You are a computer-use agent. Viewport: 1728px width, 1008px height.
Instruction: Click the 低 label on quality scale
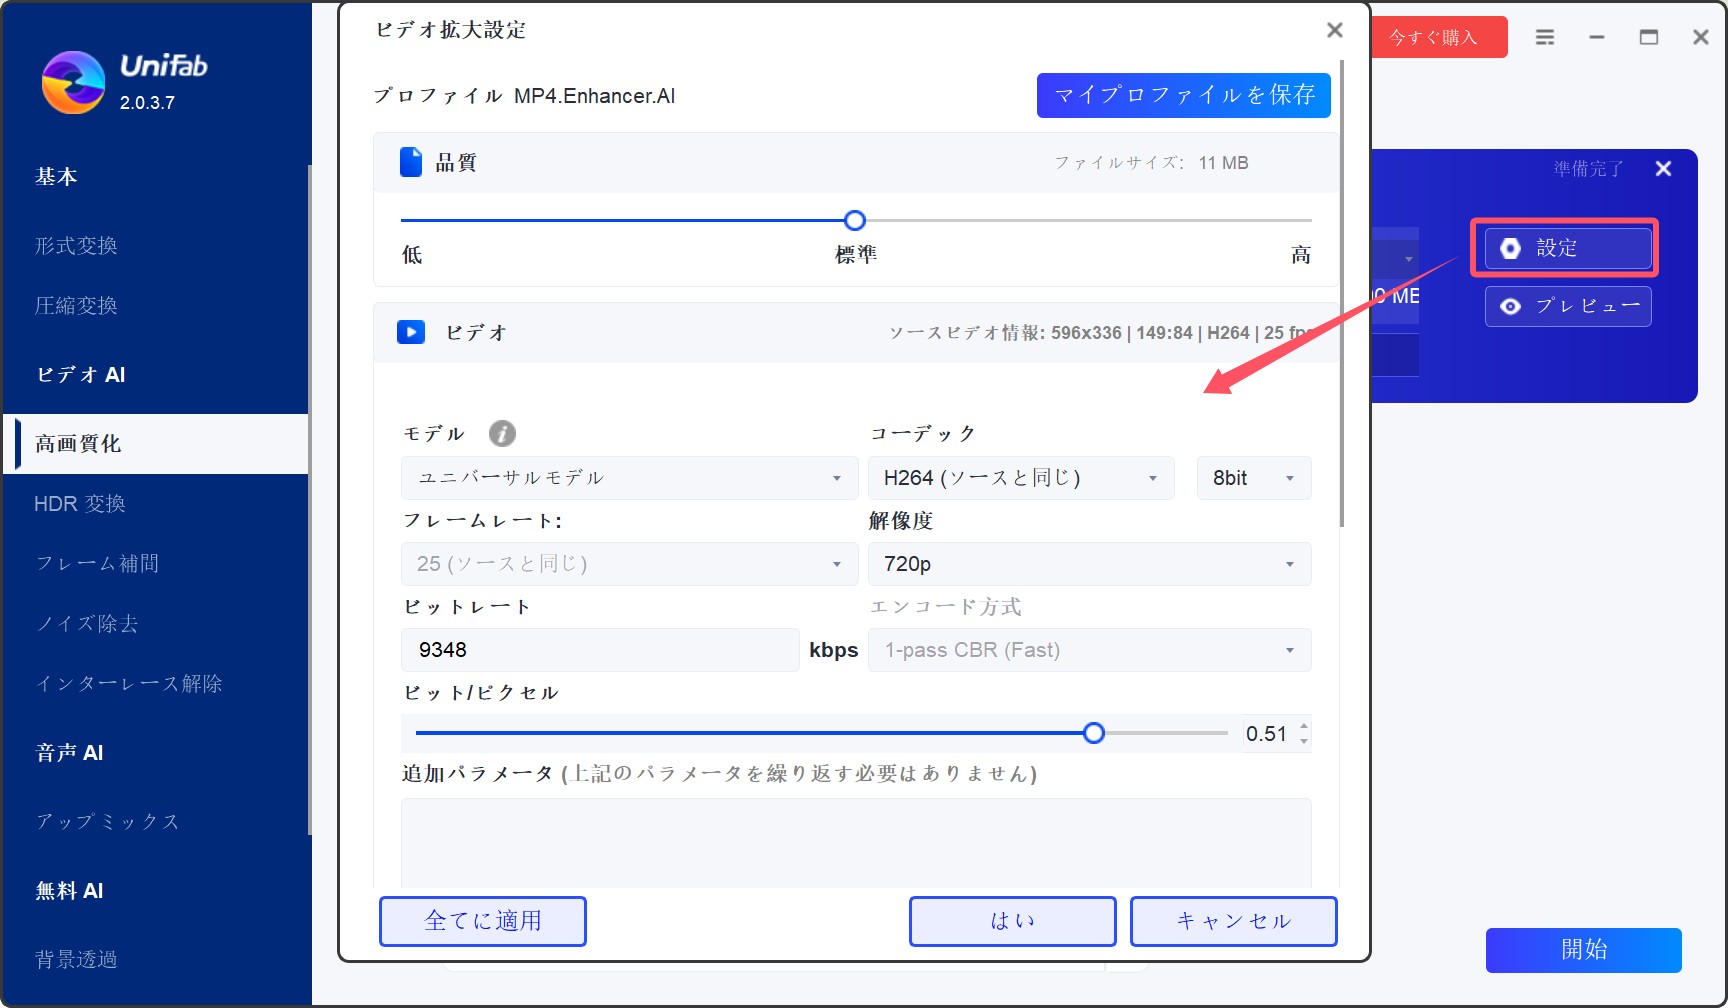click(412, 255)
